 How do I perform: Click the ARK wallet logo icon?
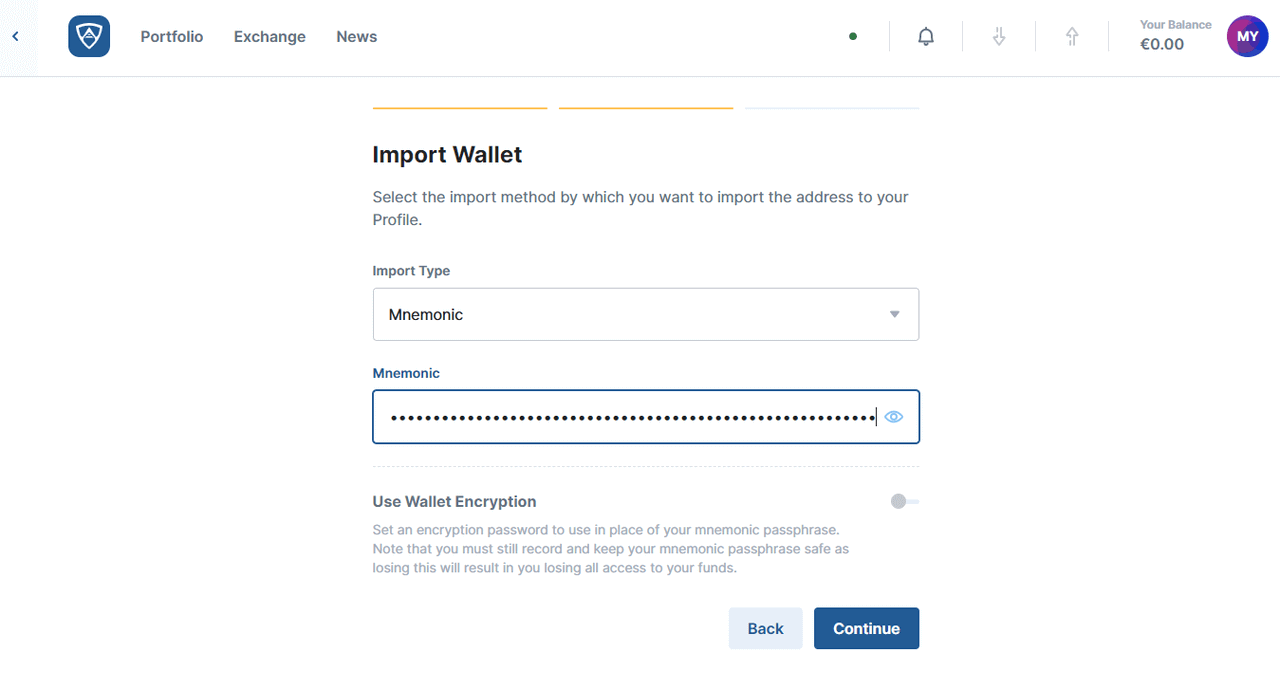click(89, 37)
